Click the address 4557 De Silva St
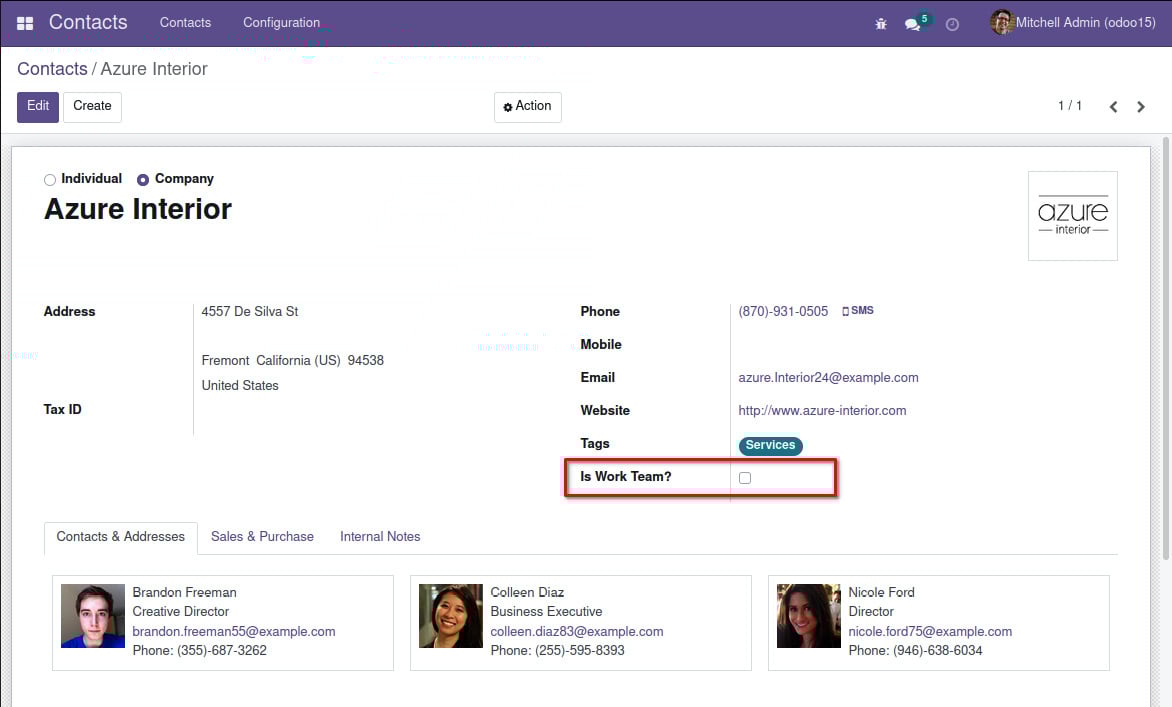The height and width of the screenshot is (707, 1172). click(250, 312)
